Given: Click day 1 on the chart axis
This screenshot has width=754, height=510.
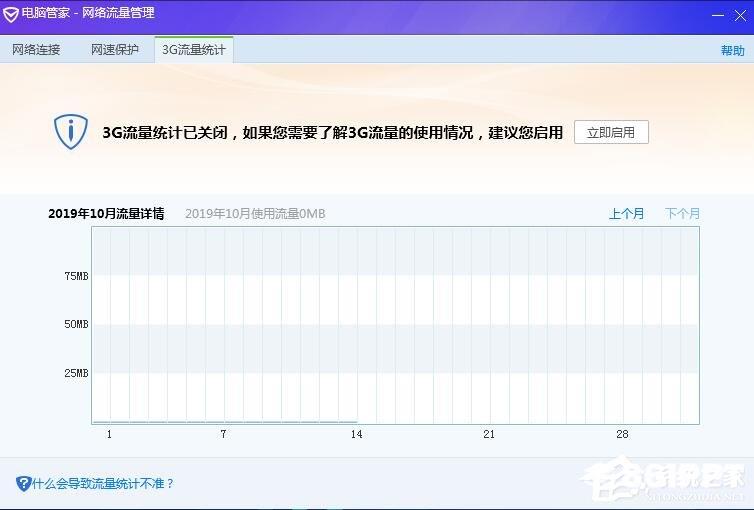Looking at the screenshot, I should (109, 434).
